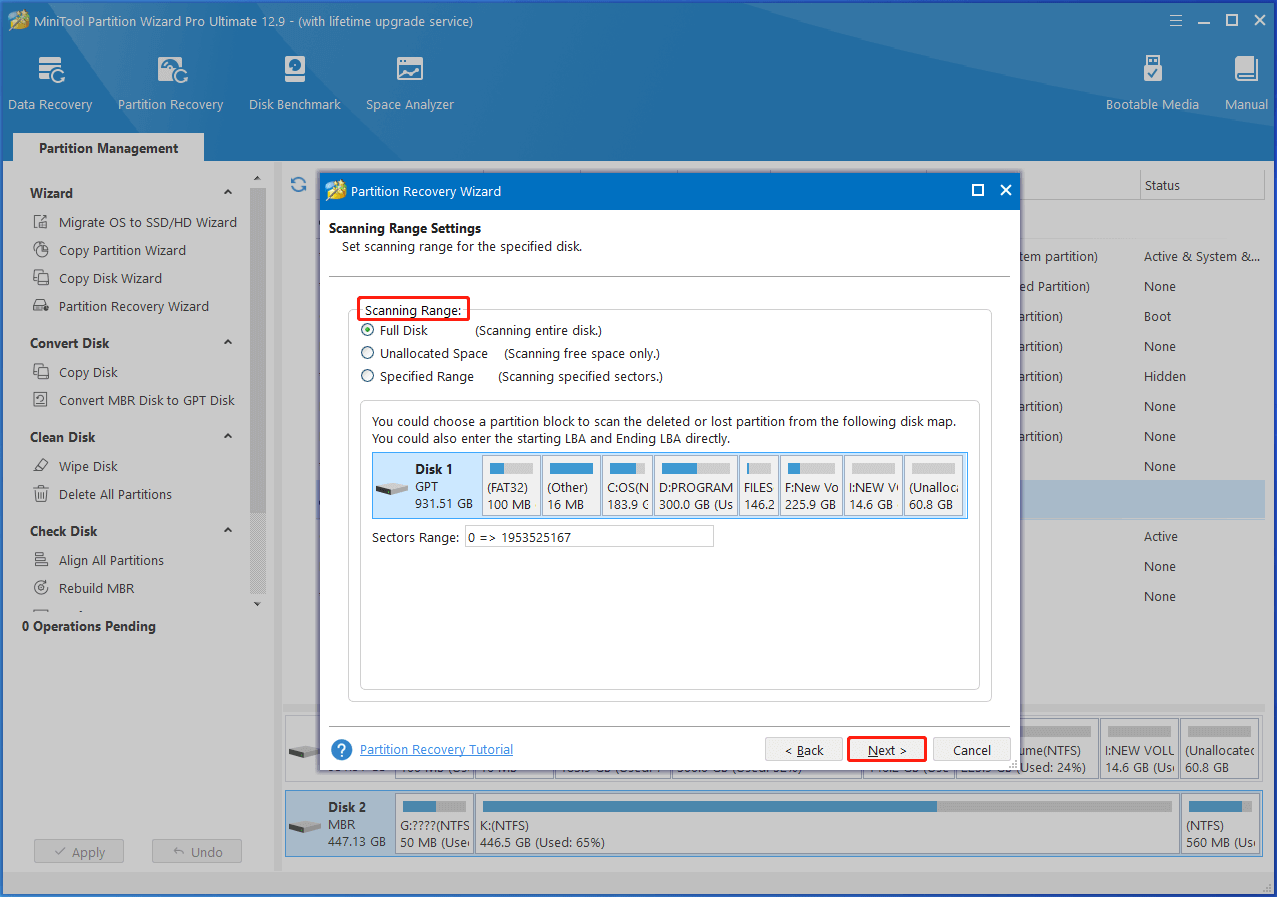The height and width of the screenshot is (897, 1277).
Task: Select the F:New Vo 225.9 GB block
Action: pyautogui.click(x=811, y=486)
